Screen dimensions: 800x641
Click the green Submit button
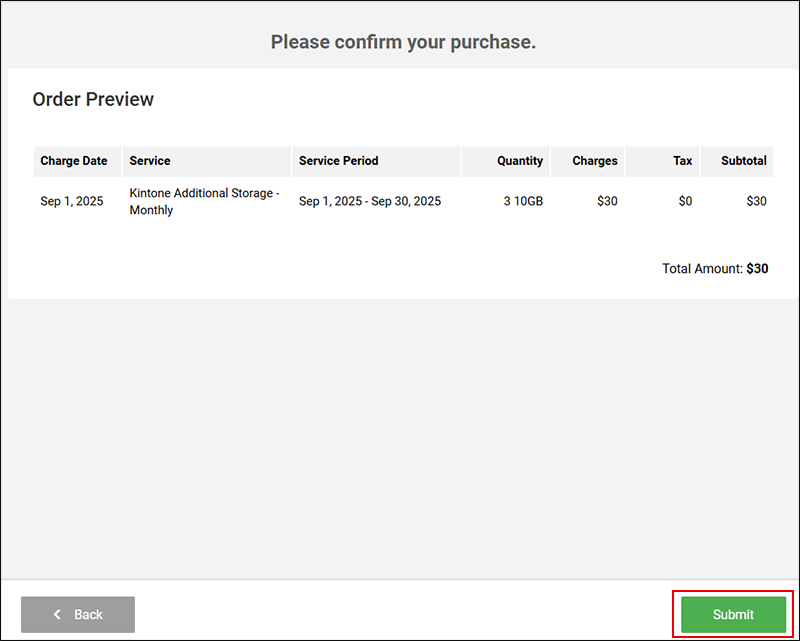pos(733,614)
